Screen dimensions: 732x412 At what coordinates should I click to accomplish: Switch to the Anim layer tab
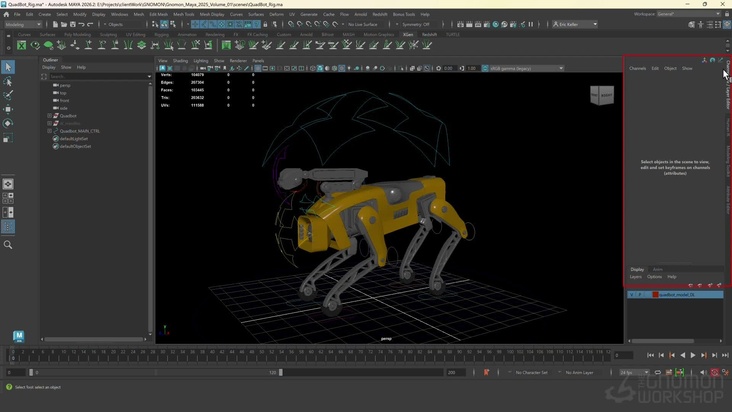coord(658,269)
